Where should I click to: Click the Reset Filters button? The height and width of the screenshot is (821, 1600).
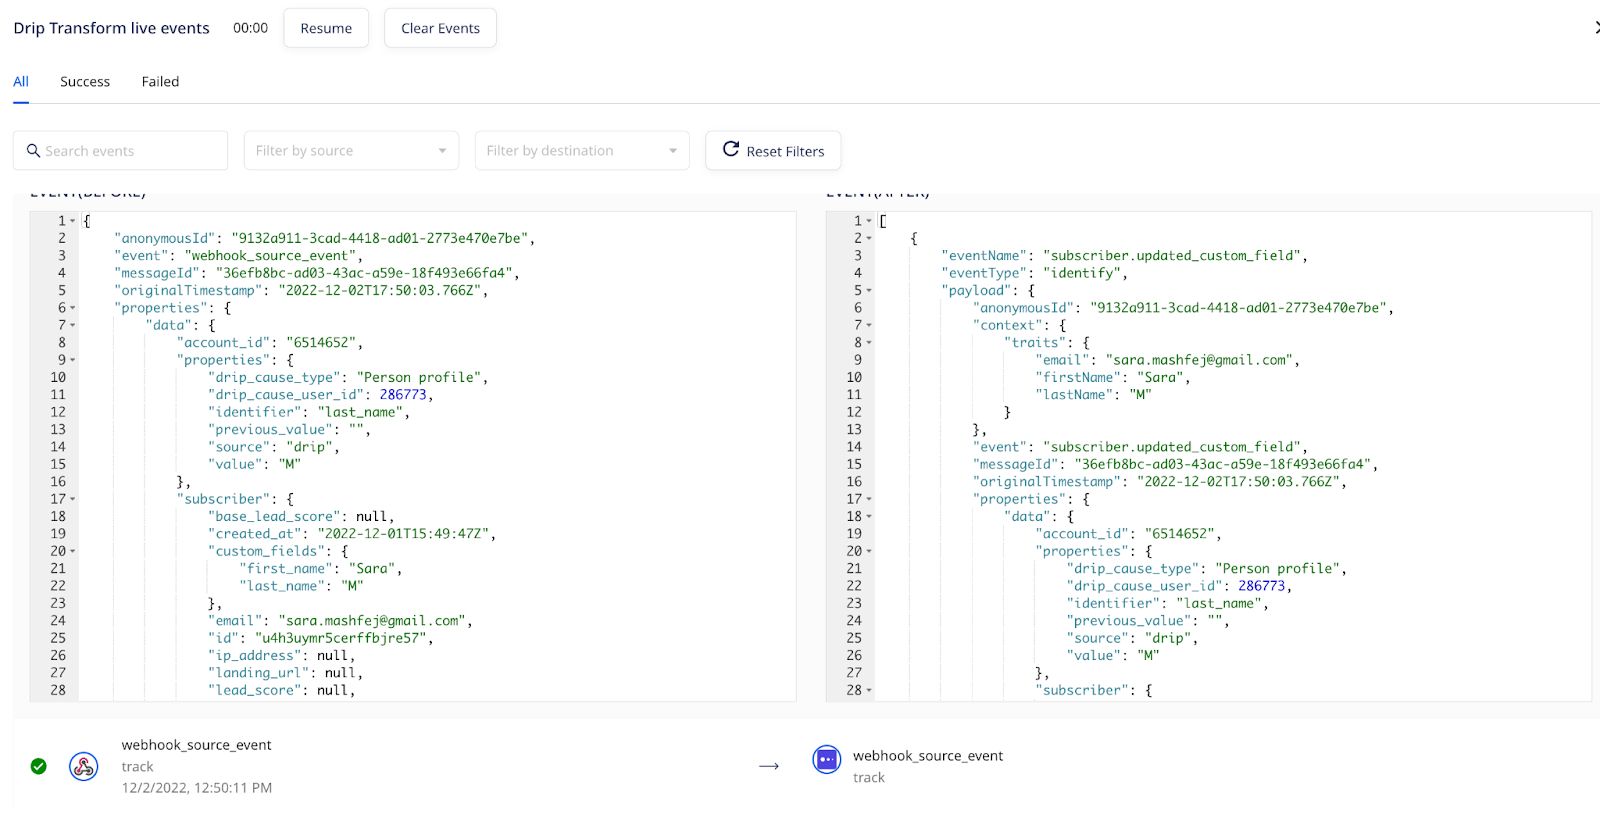[x=773, y=151]
